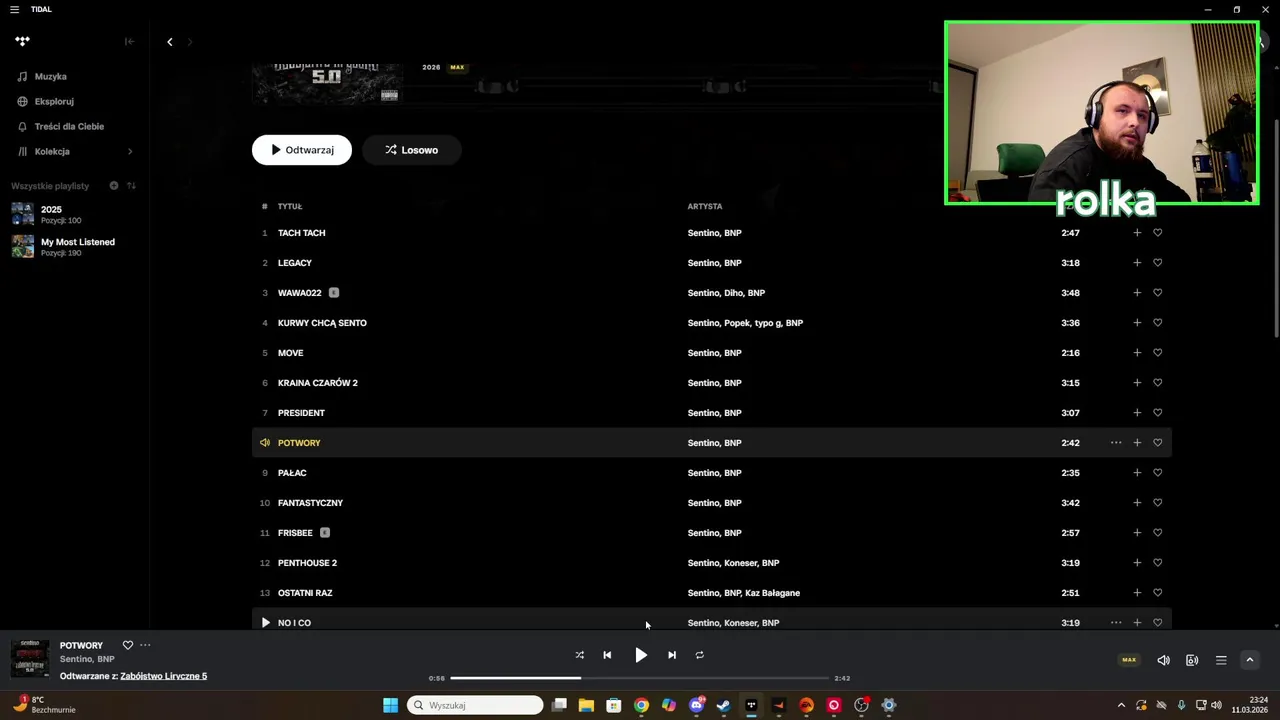Resume playback with play button
Screen dimensions: 1280x720
click(x=641, y=655)
